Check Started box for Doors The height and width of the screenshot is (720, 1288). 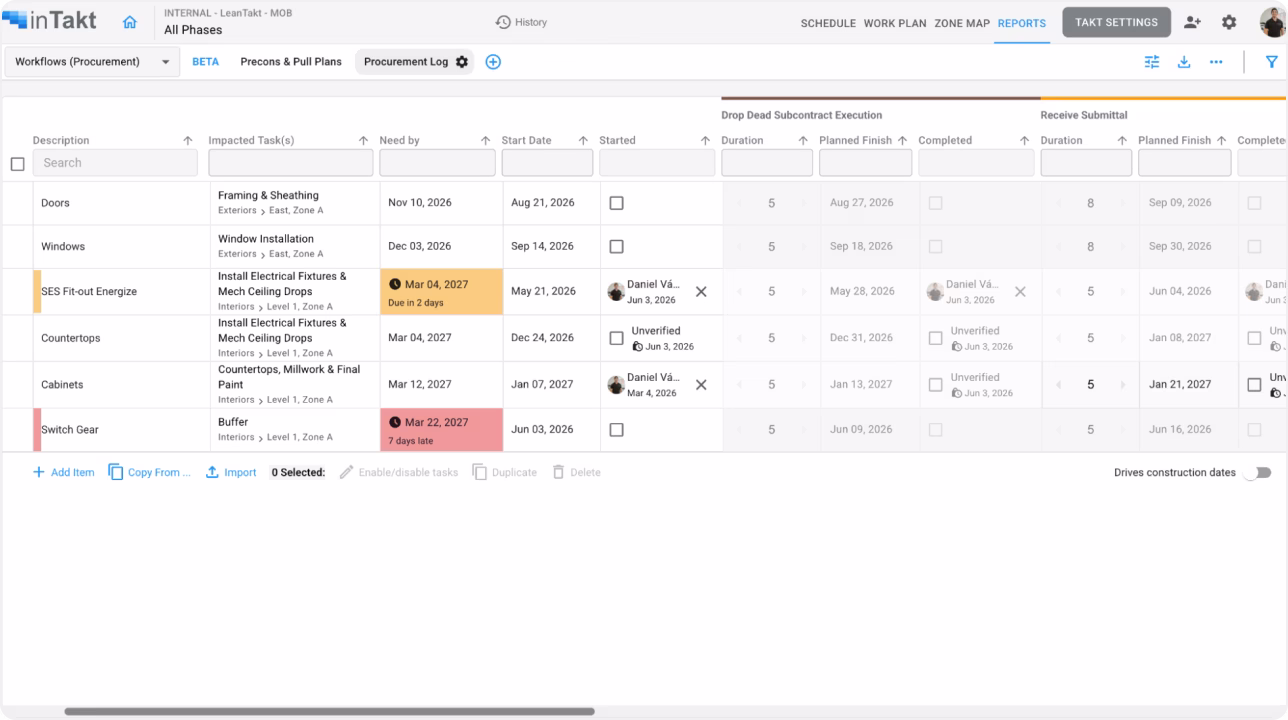point(616,203)
